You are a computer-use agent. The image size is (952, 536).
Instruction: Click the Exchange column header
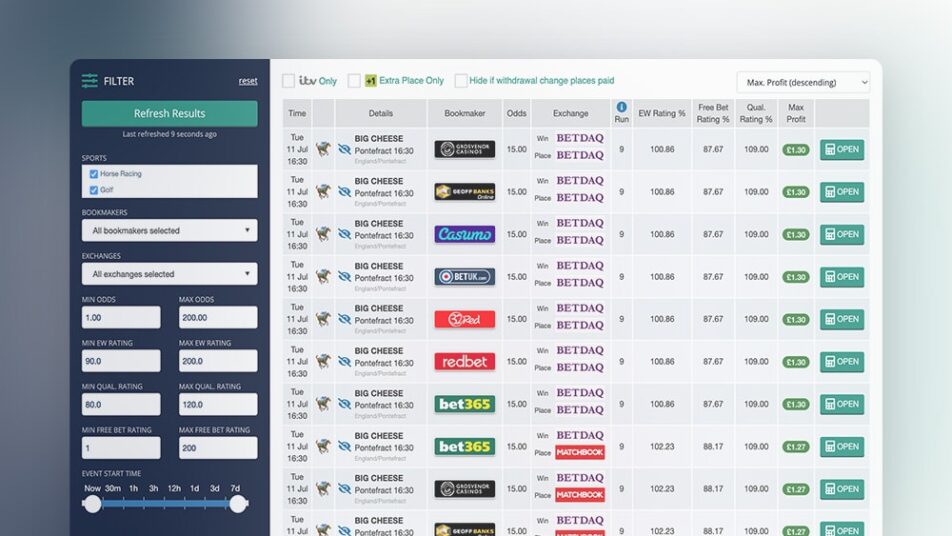point(571,114)
